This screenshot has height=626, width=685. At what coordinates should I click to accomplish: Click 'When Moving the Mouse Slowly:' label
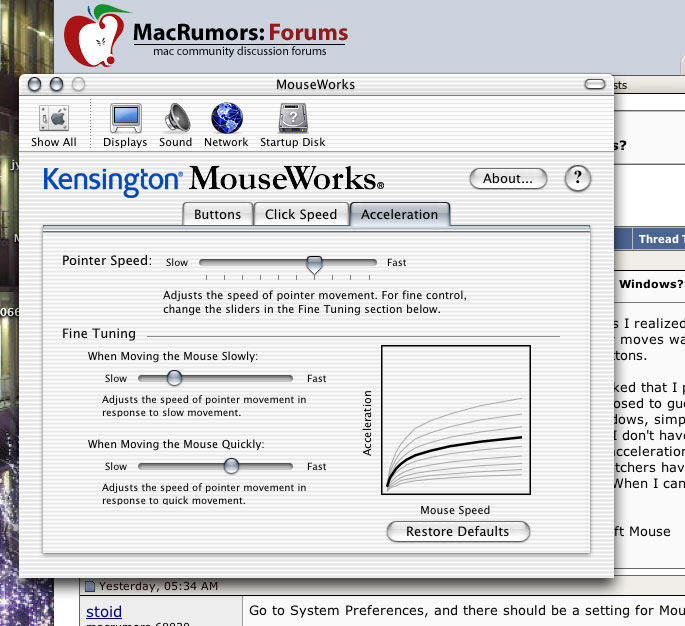pyautogui.click(x=173, y=356)
